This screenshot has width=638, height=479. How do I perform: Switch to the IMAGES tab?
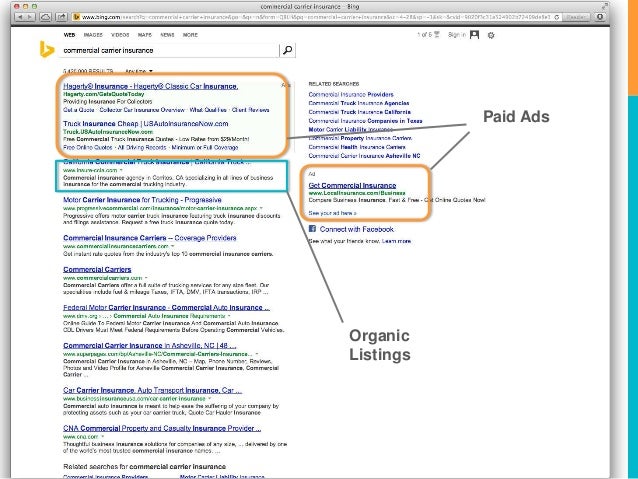[x=93, y=35]
